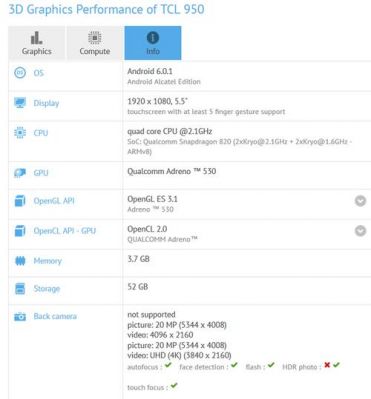The width and height of the screenshot is (371, 399).
Task: Expand the OpenGL ES 3.1 details
Action: coord(360,201)
